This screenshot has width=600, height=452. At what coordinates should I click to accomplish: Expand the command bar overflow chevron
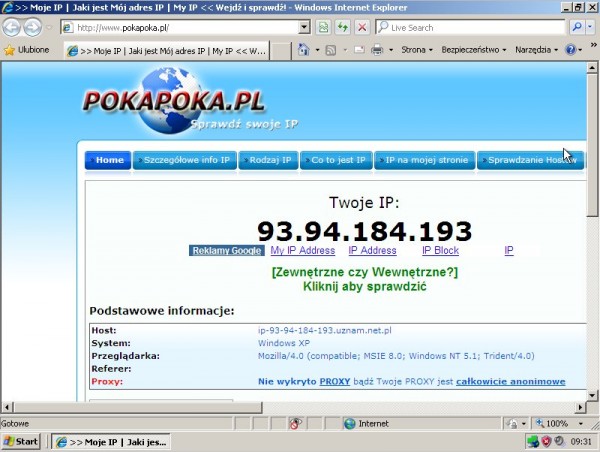(593, 45)
